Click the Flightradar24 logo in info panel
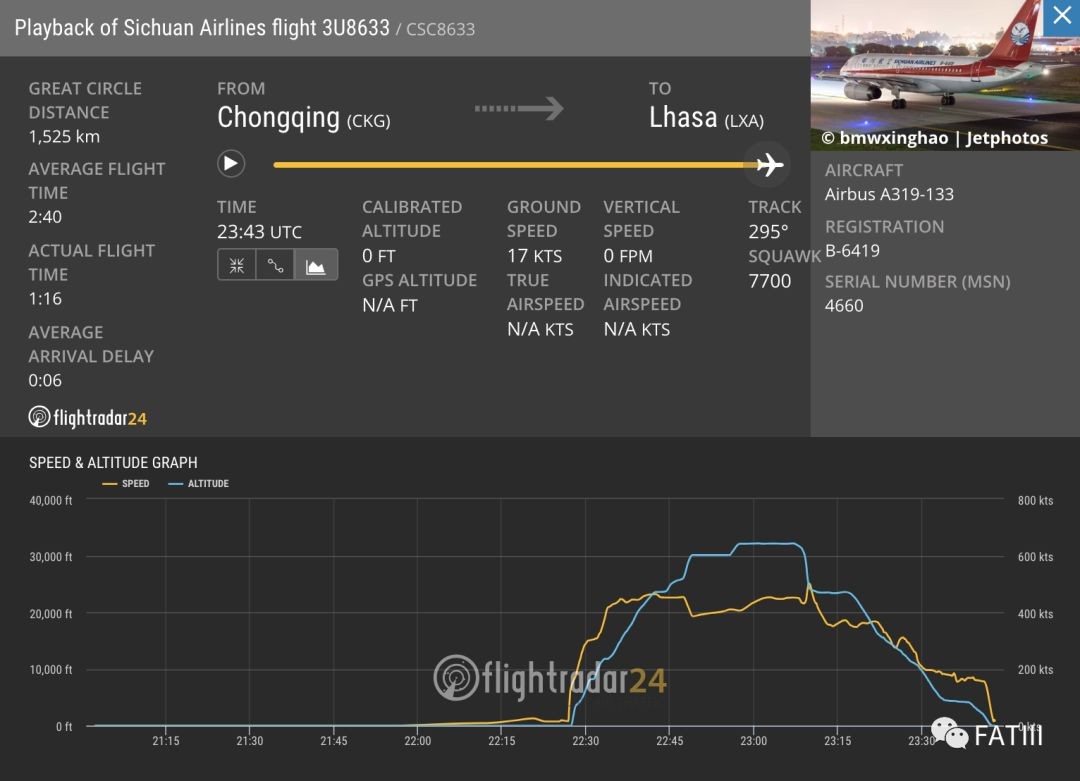Screen dimensions: 1080x781 click(x=88, y=417)
